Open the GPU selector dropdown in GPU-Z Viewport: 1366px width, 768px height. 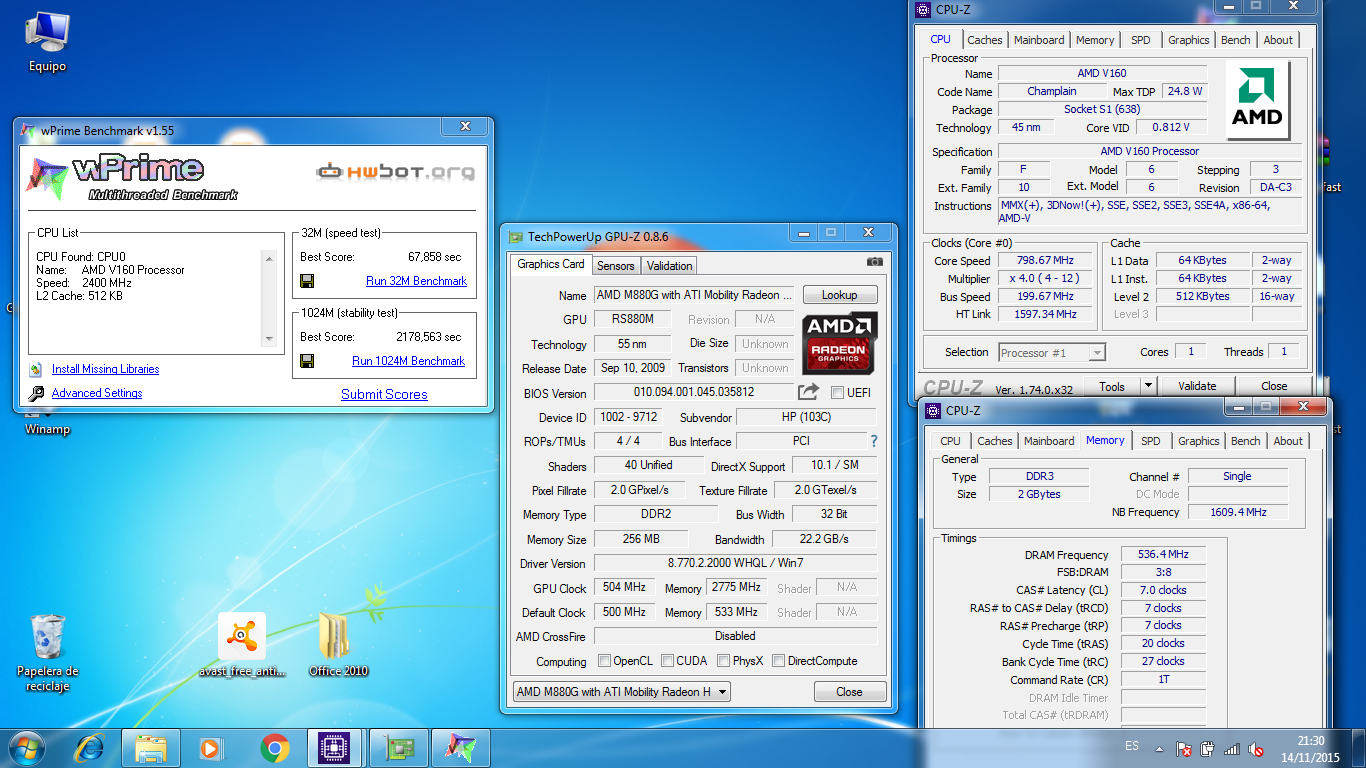[x=622, y=691]
